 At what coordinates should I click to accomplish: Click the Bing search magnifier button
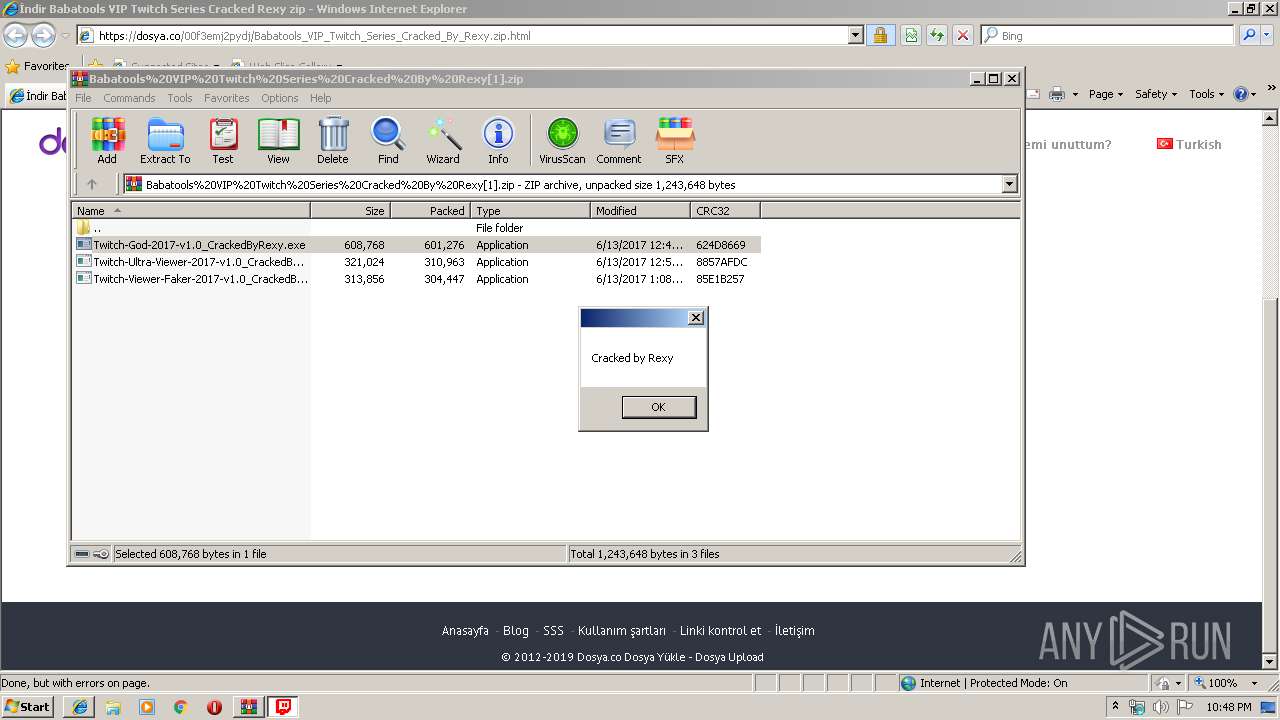(x=1249, y=36)
